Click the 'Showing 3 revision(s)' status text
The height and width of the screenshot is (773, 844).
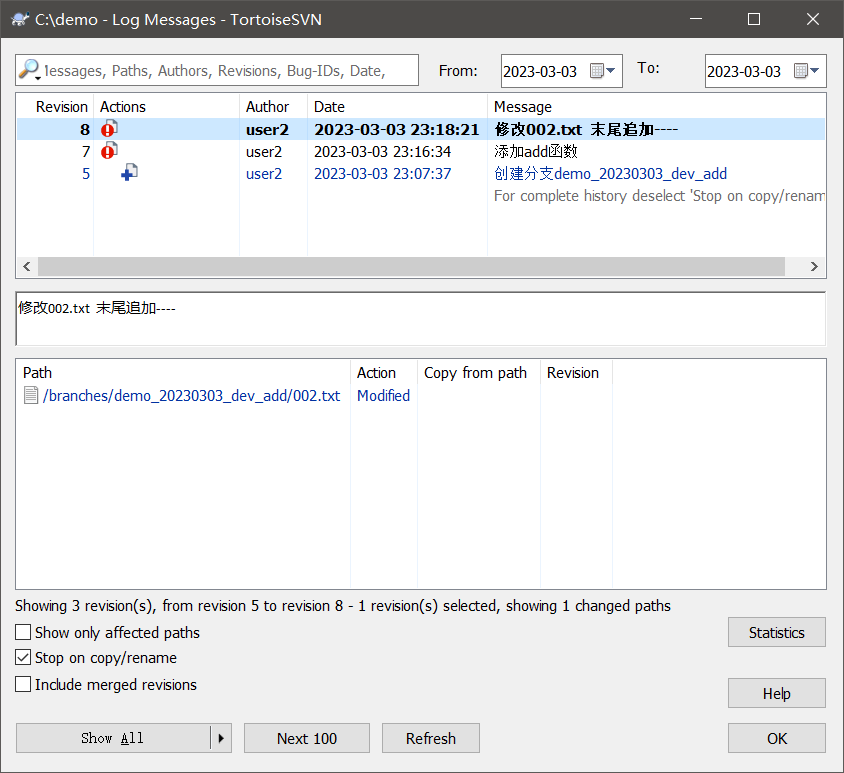pyautogui.click(x=342, y=606)
